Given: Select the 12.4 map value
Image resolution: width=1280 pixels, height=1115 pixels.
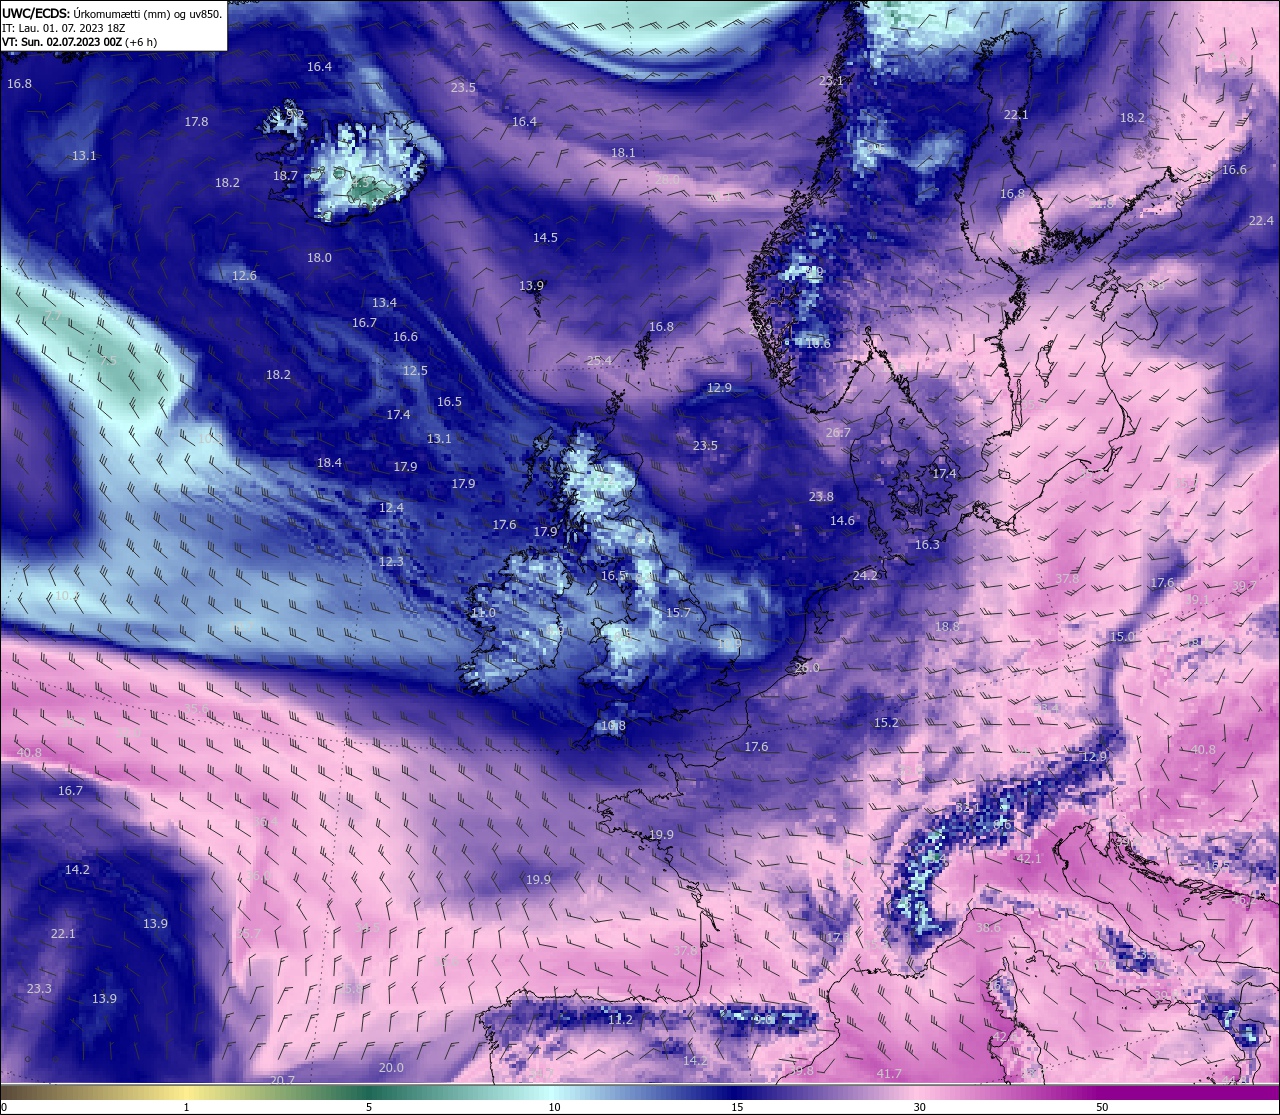Looking at the screenshot, I should (391, 508).
